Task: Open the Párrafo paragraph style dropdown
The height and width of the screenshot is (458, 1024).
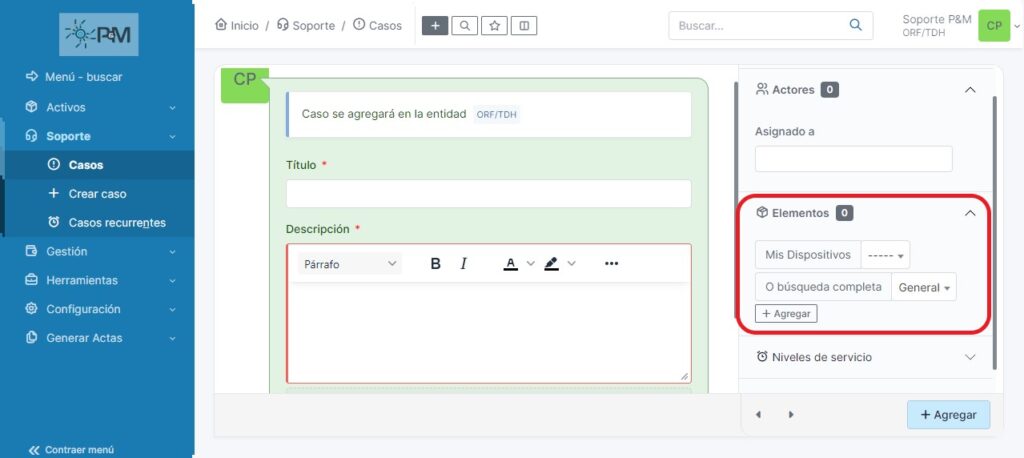Action: (349, 264)
